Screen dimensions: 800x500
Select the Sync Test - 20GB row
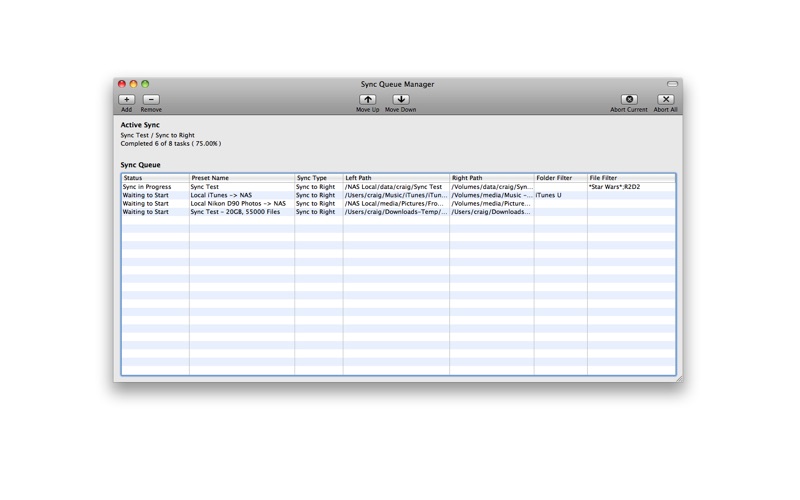[398, 212]
